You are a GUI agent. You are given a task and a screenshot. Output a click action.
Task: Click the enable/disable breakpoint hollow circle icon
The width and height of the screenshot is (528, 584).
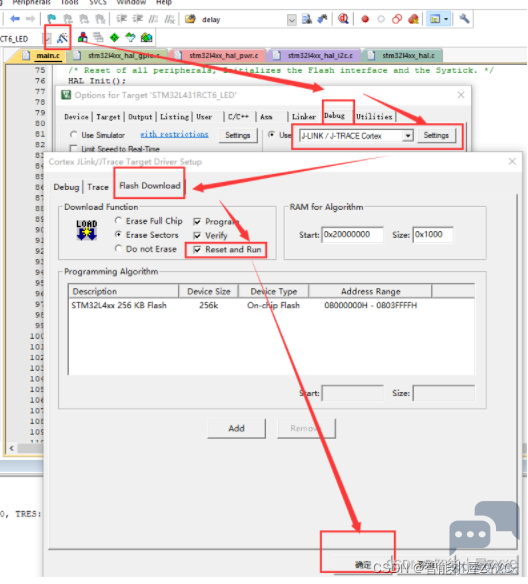[381, 19]
